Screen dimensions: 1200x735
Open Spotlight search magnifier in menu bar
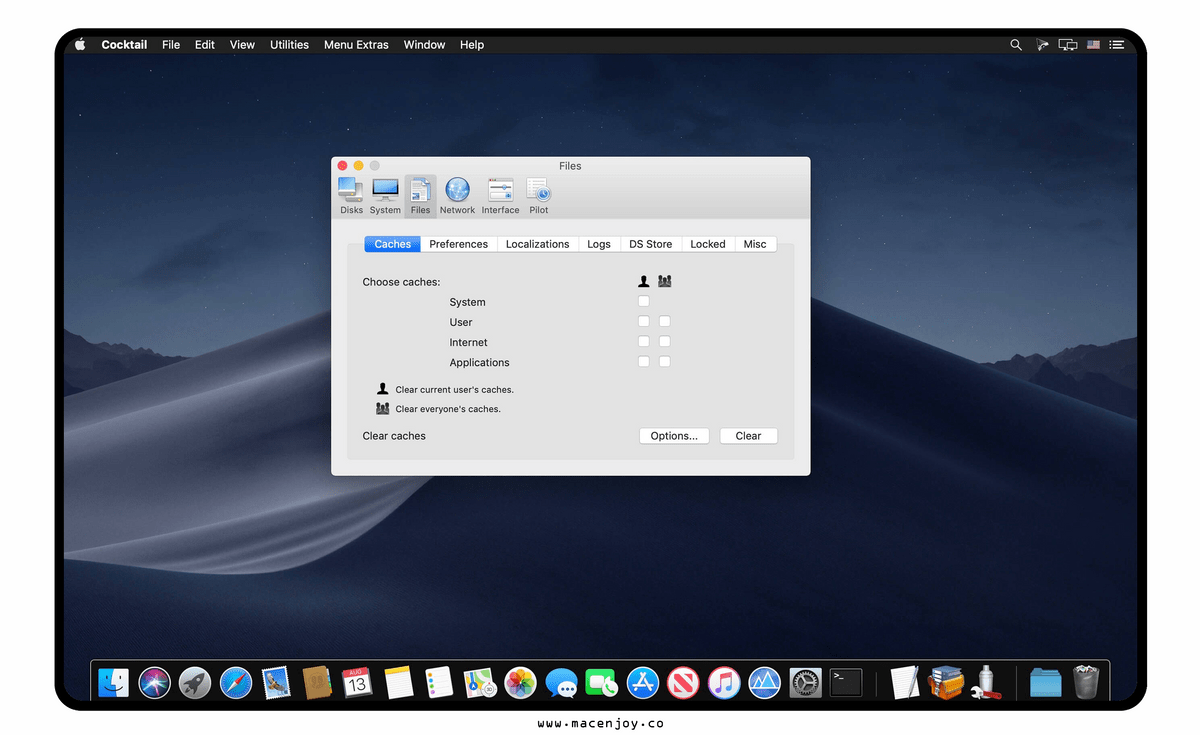click(1016, 45)
